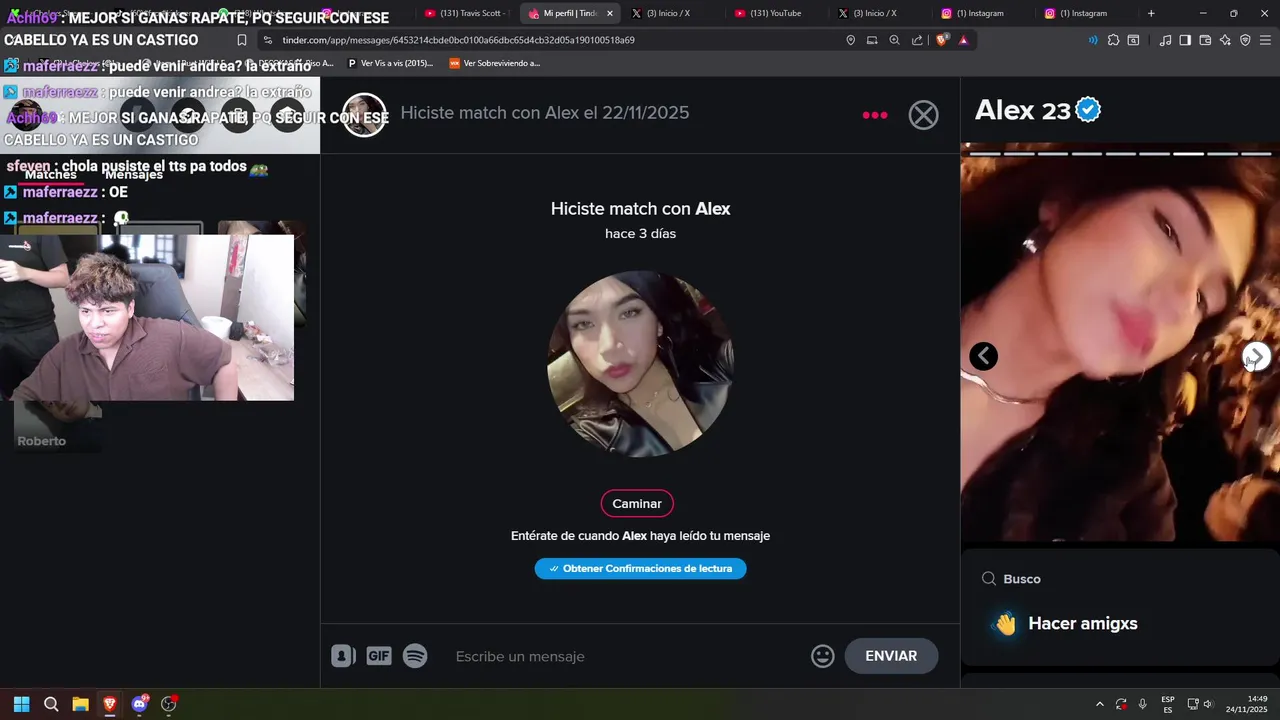Toggle the browser sidebar panel icon
Screen dimensions: 1280x720
1185,40
